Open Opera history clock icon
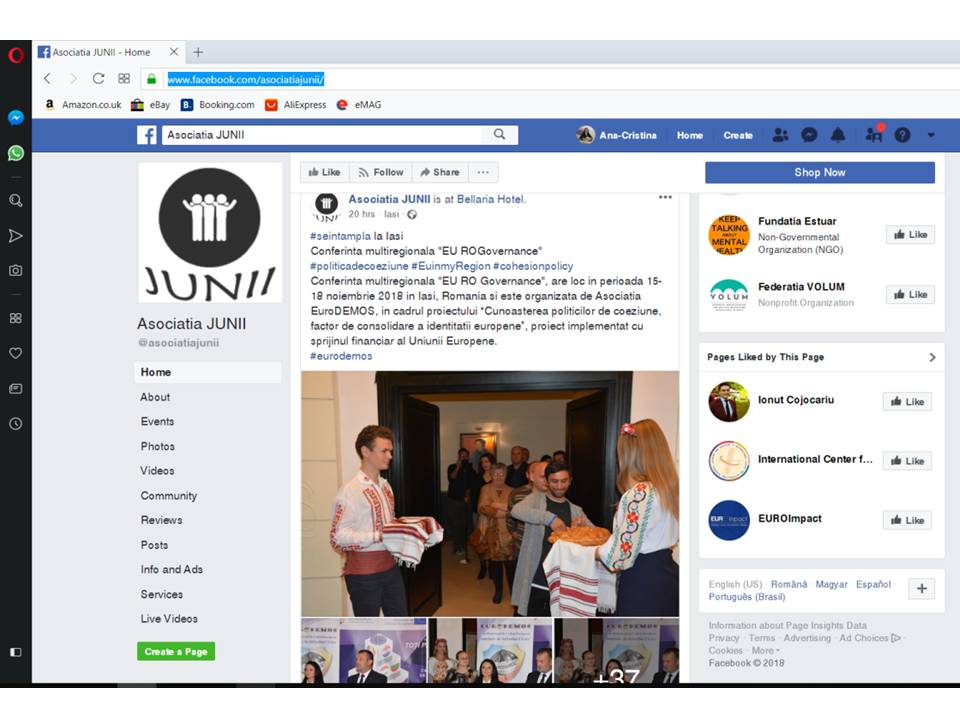The width and height of the screenshot is (960, 720). point(16,424)
